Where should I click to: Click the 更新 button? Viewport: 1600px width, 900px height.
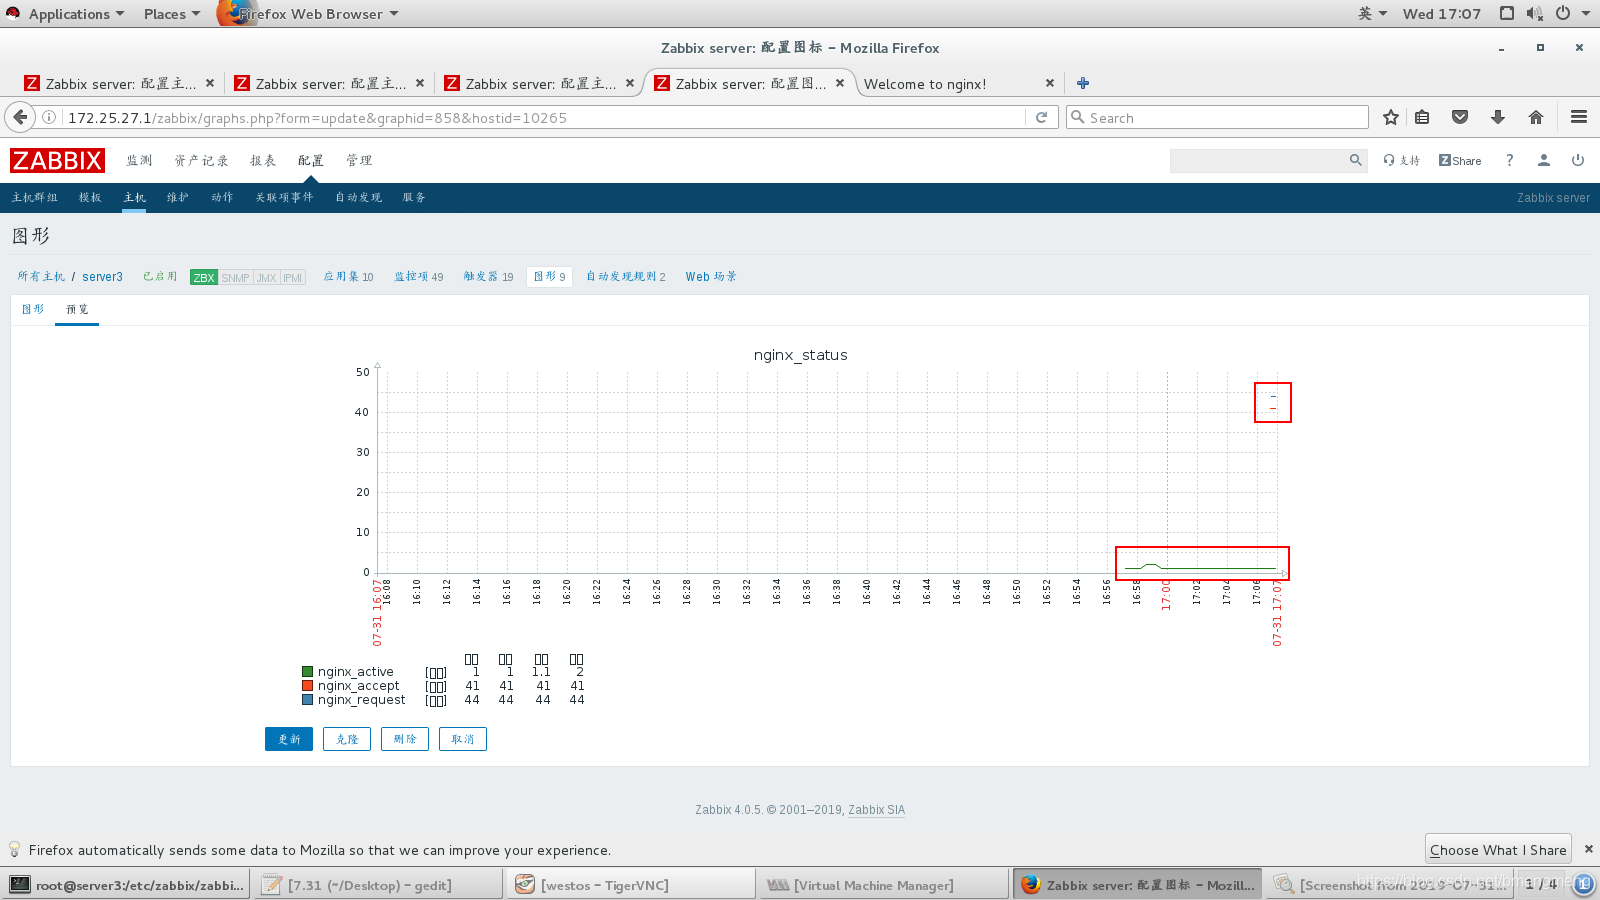tap(289, 739)
